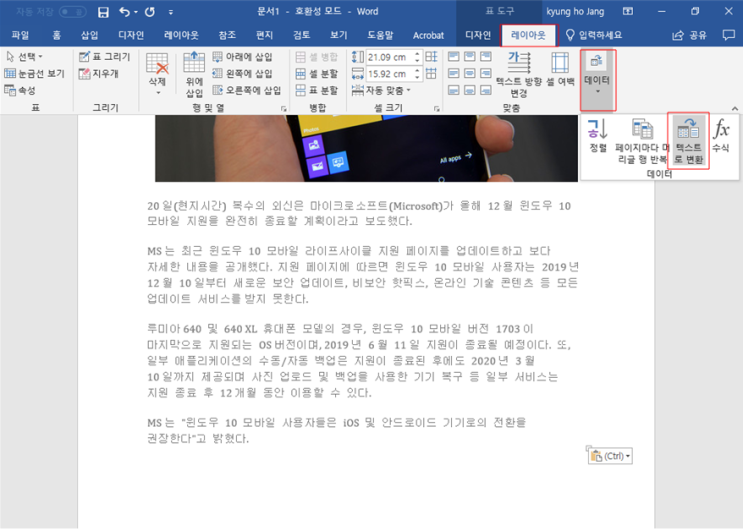Select align center icon
This screenshot has height=531, width=743.
coord(470,73)
